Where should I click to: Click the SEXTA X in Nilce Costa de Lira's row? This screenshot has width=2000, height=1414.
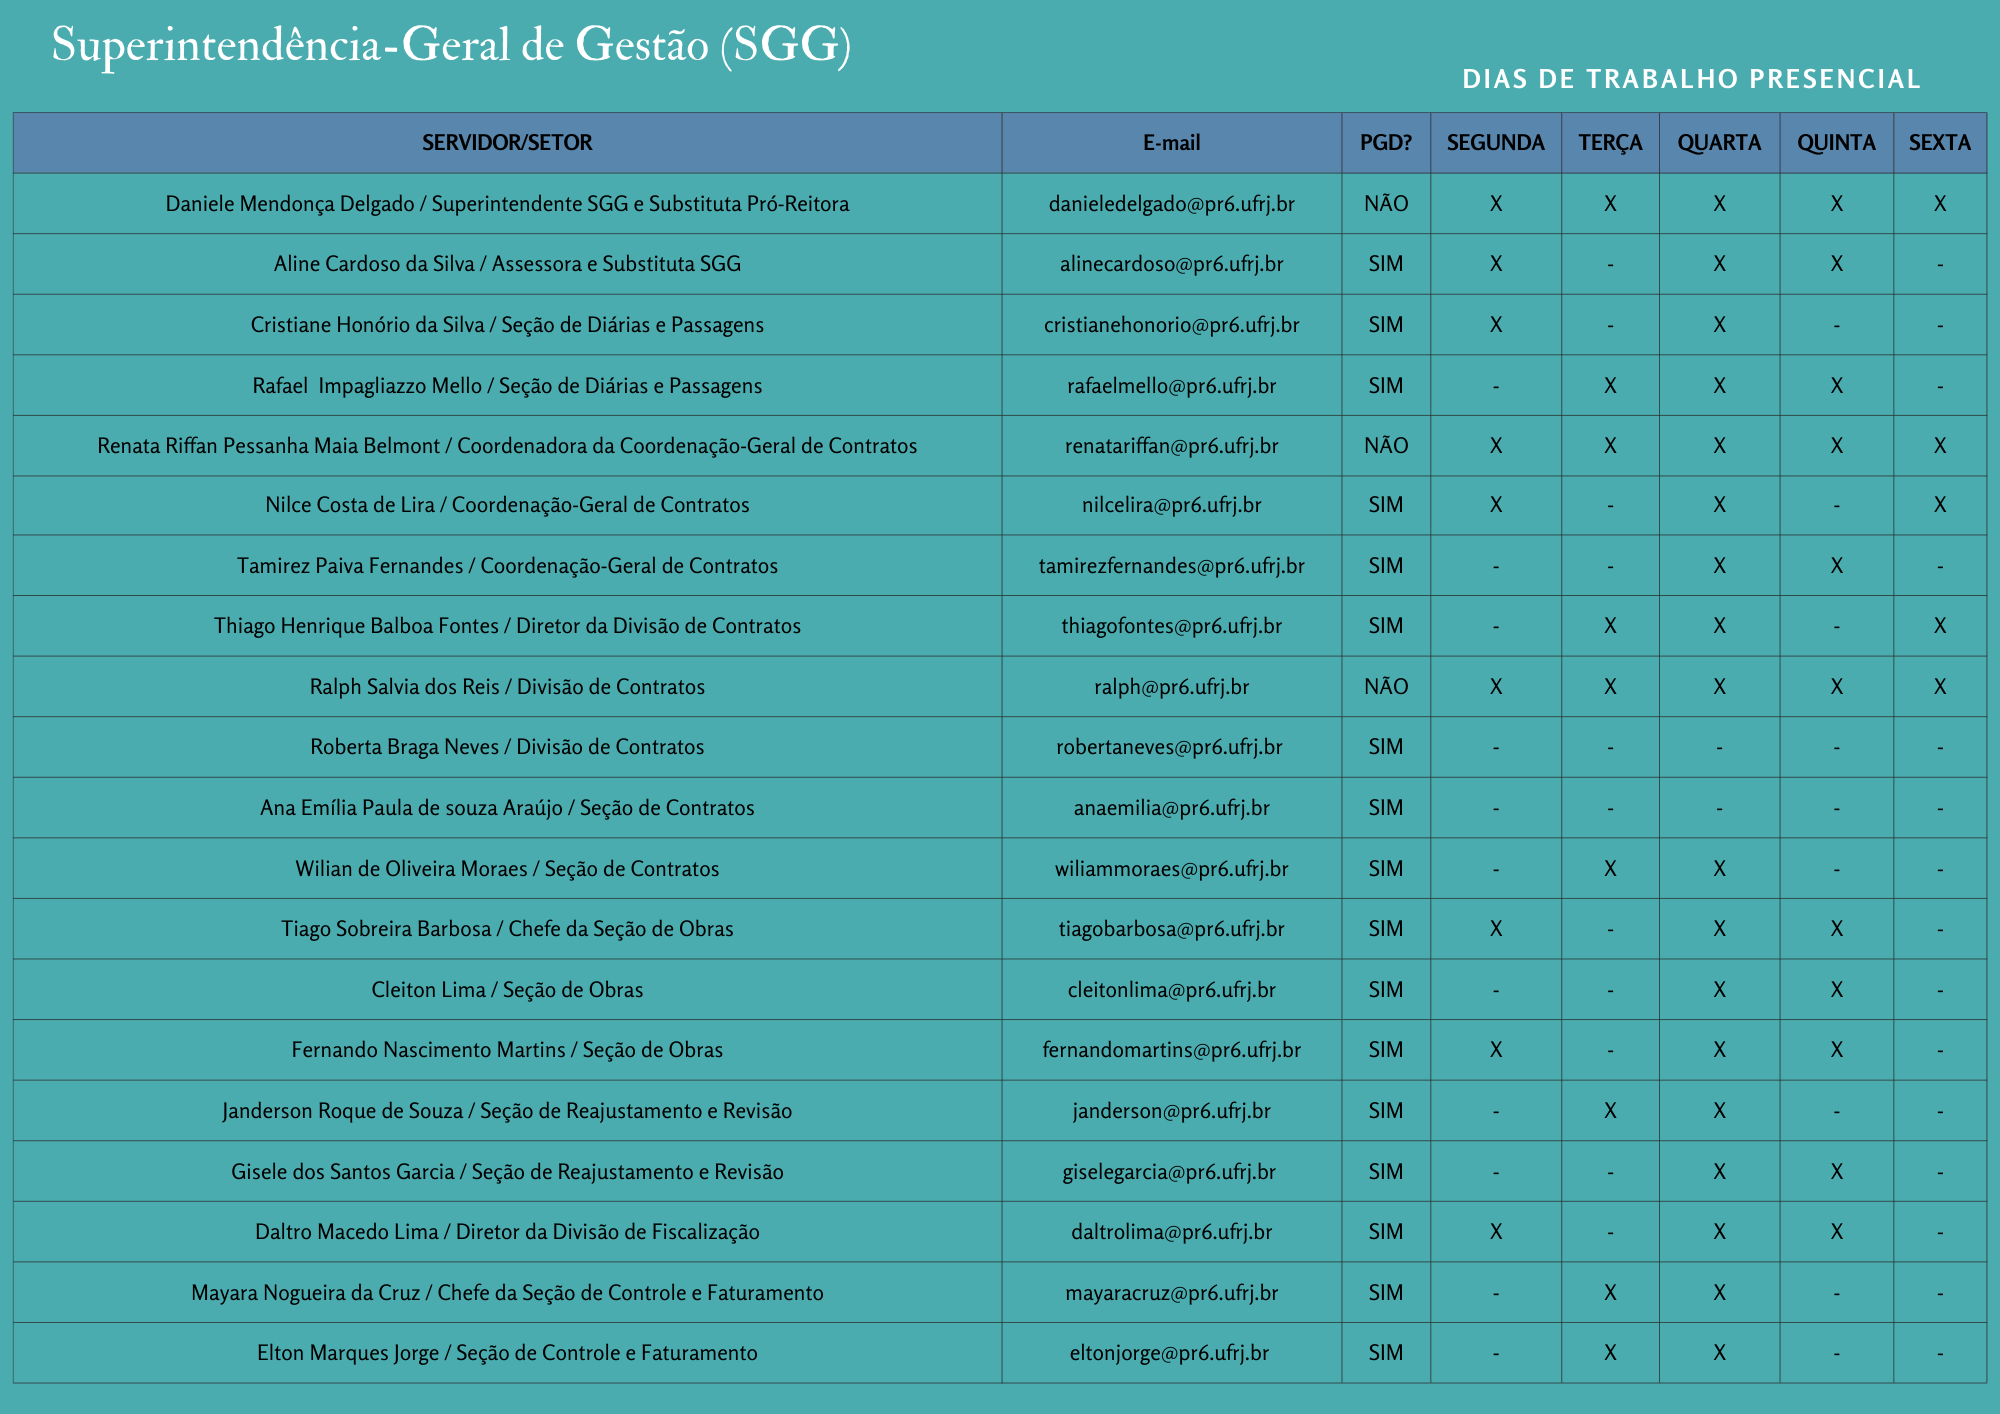1940,505
